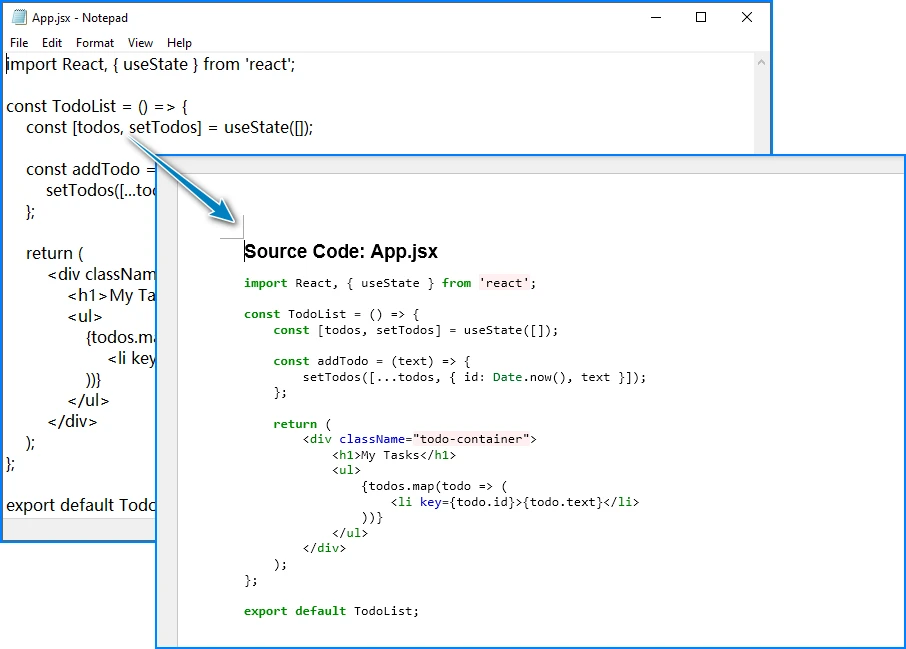Click 'export default TodoList;' in document
The height and width of the screenshot is (649, 906).
331,611
